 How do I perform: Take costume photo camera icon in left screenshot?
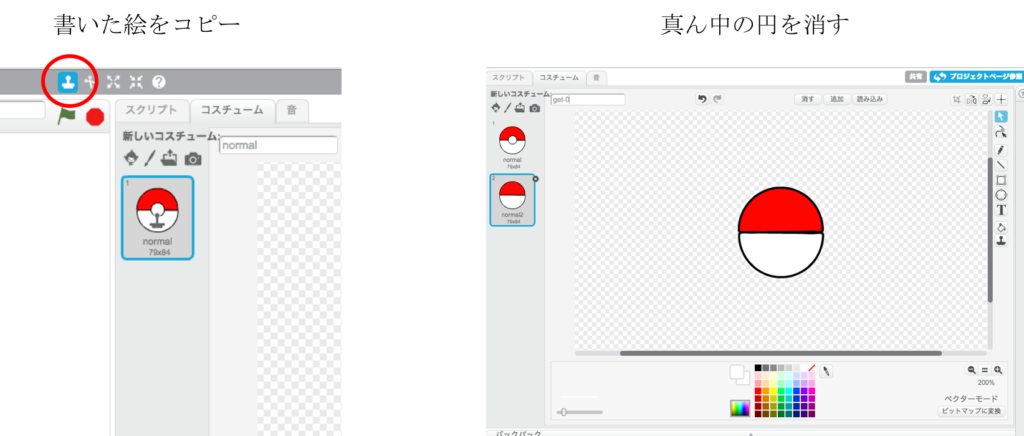coord(193,159)
